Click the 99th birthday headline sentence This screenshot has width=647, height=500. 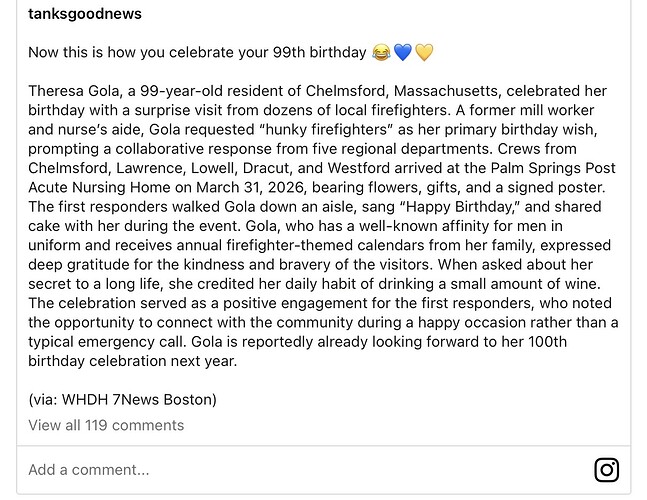click(x=197, y=52)
